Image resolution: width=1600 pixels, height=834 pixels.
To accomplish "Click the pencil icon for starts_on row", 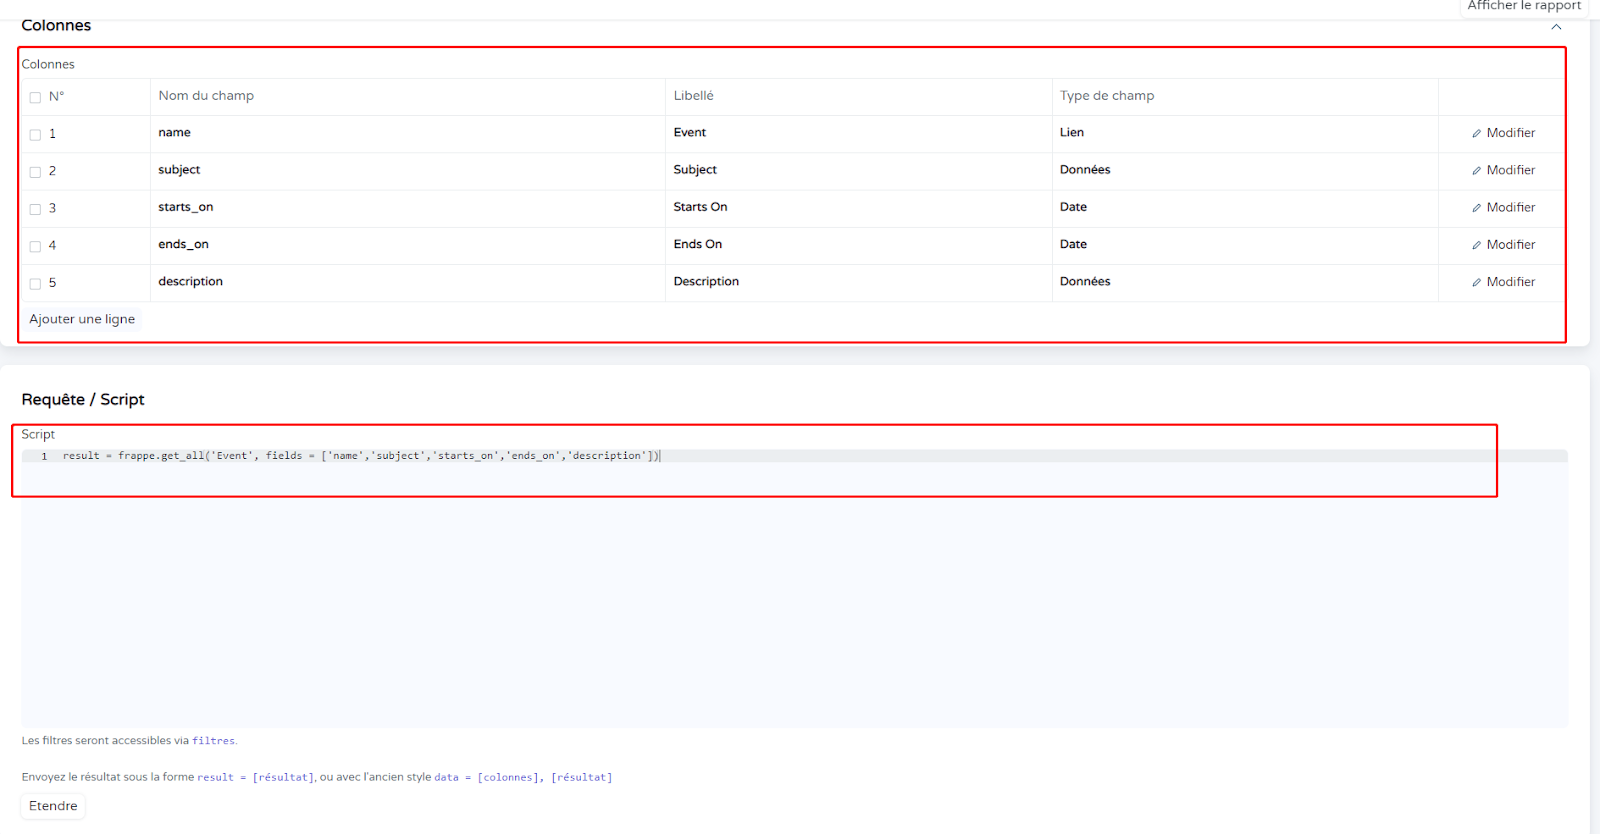I will 1476,208.
